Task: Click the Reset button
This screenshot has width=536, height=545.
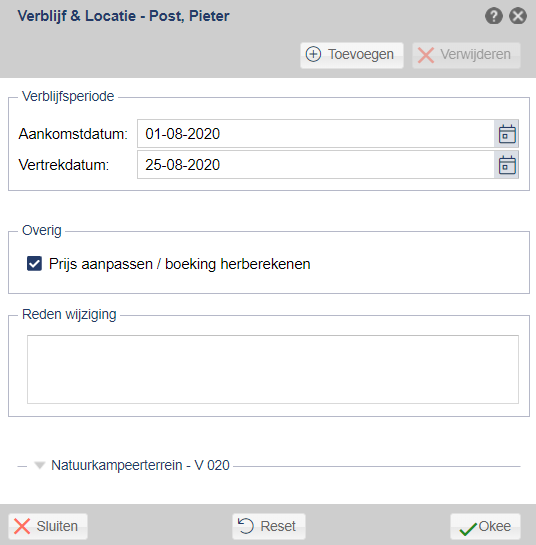Action: tap(269, 526)
